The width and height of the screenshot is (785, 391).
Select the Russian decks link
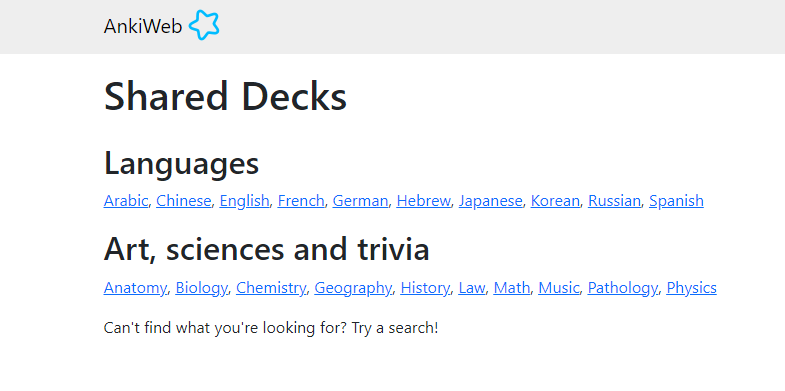(614, 201)
